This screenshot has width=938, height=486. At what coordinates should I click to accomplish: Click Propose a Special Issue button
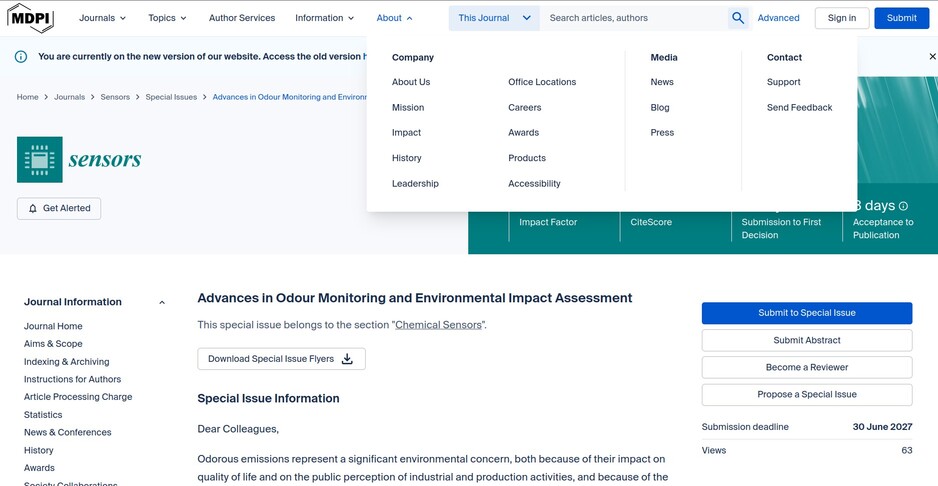coord(806,395)
